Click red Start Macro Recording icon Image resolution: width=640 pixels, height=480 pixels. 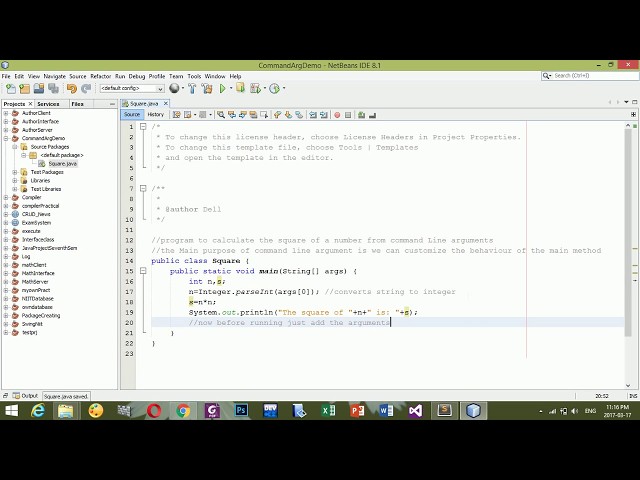pyautogui.click(x=337, y=115)
